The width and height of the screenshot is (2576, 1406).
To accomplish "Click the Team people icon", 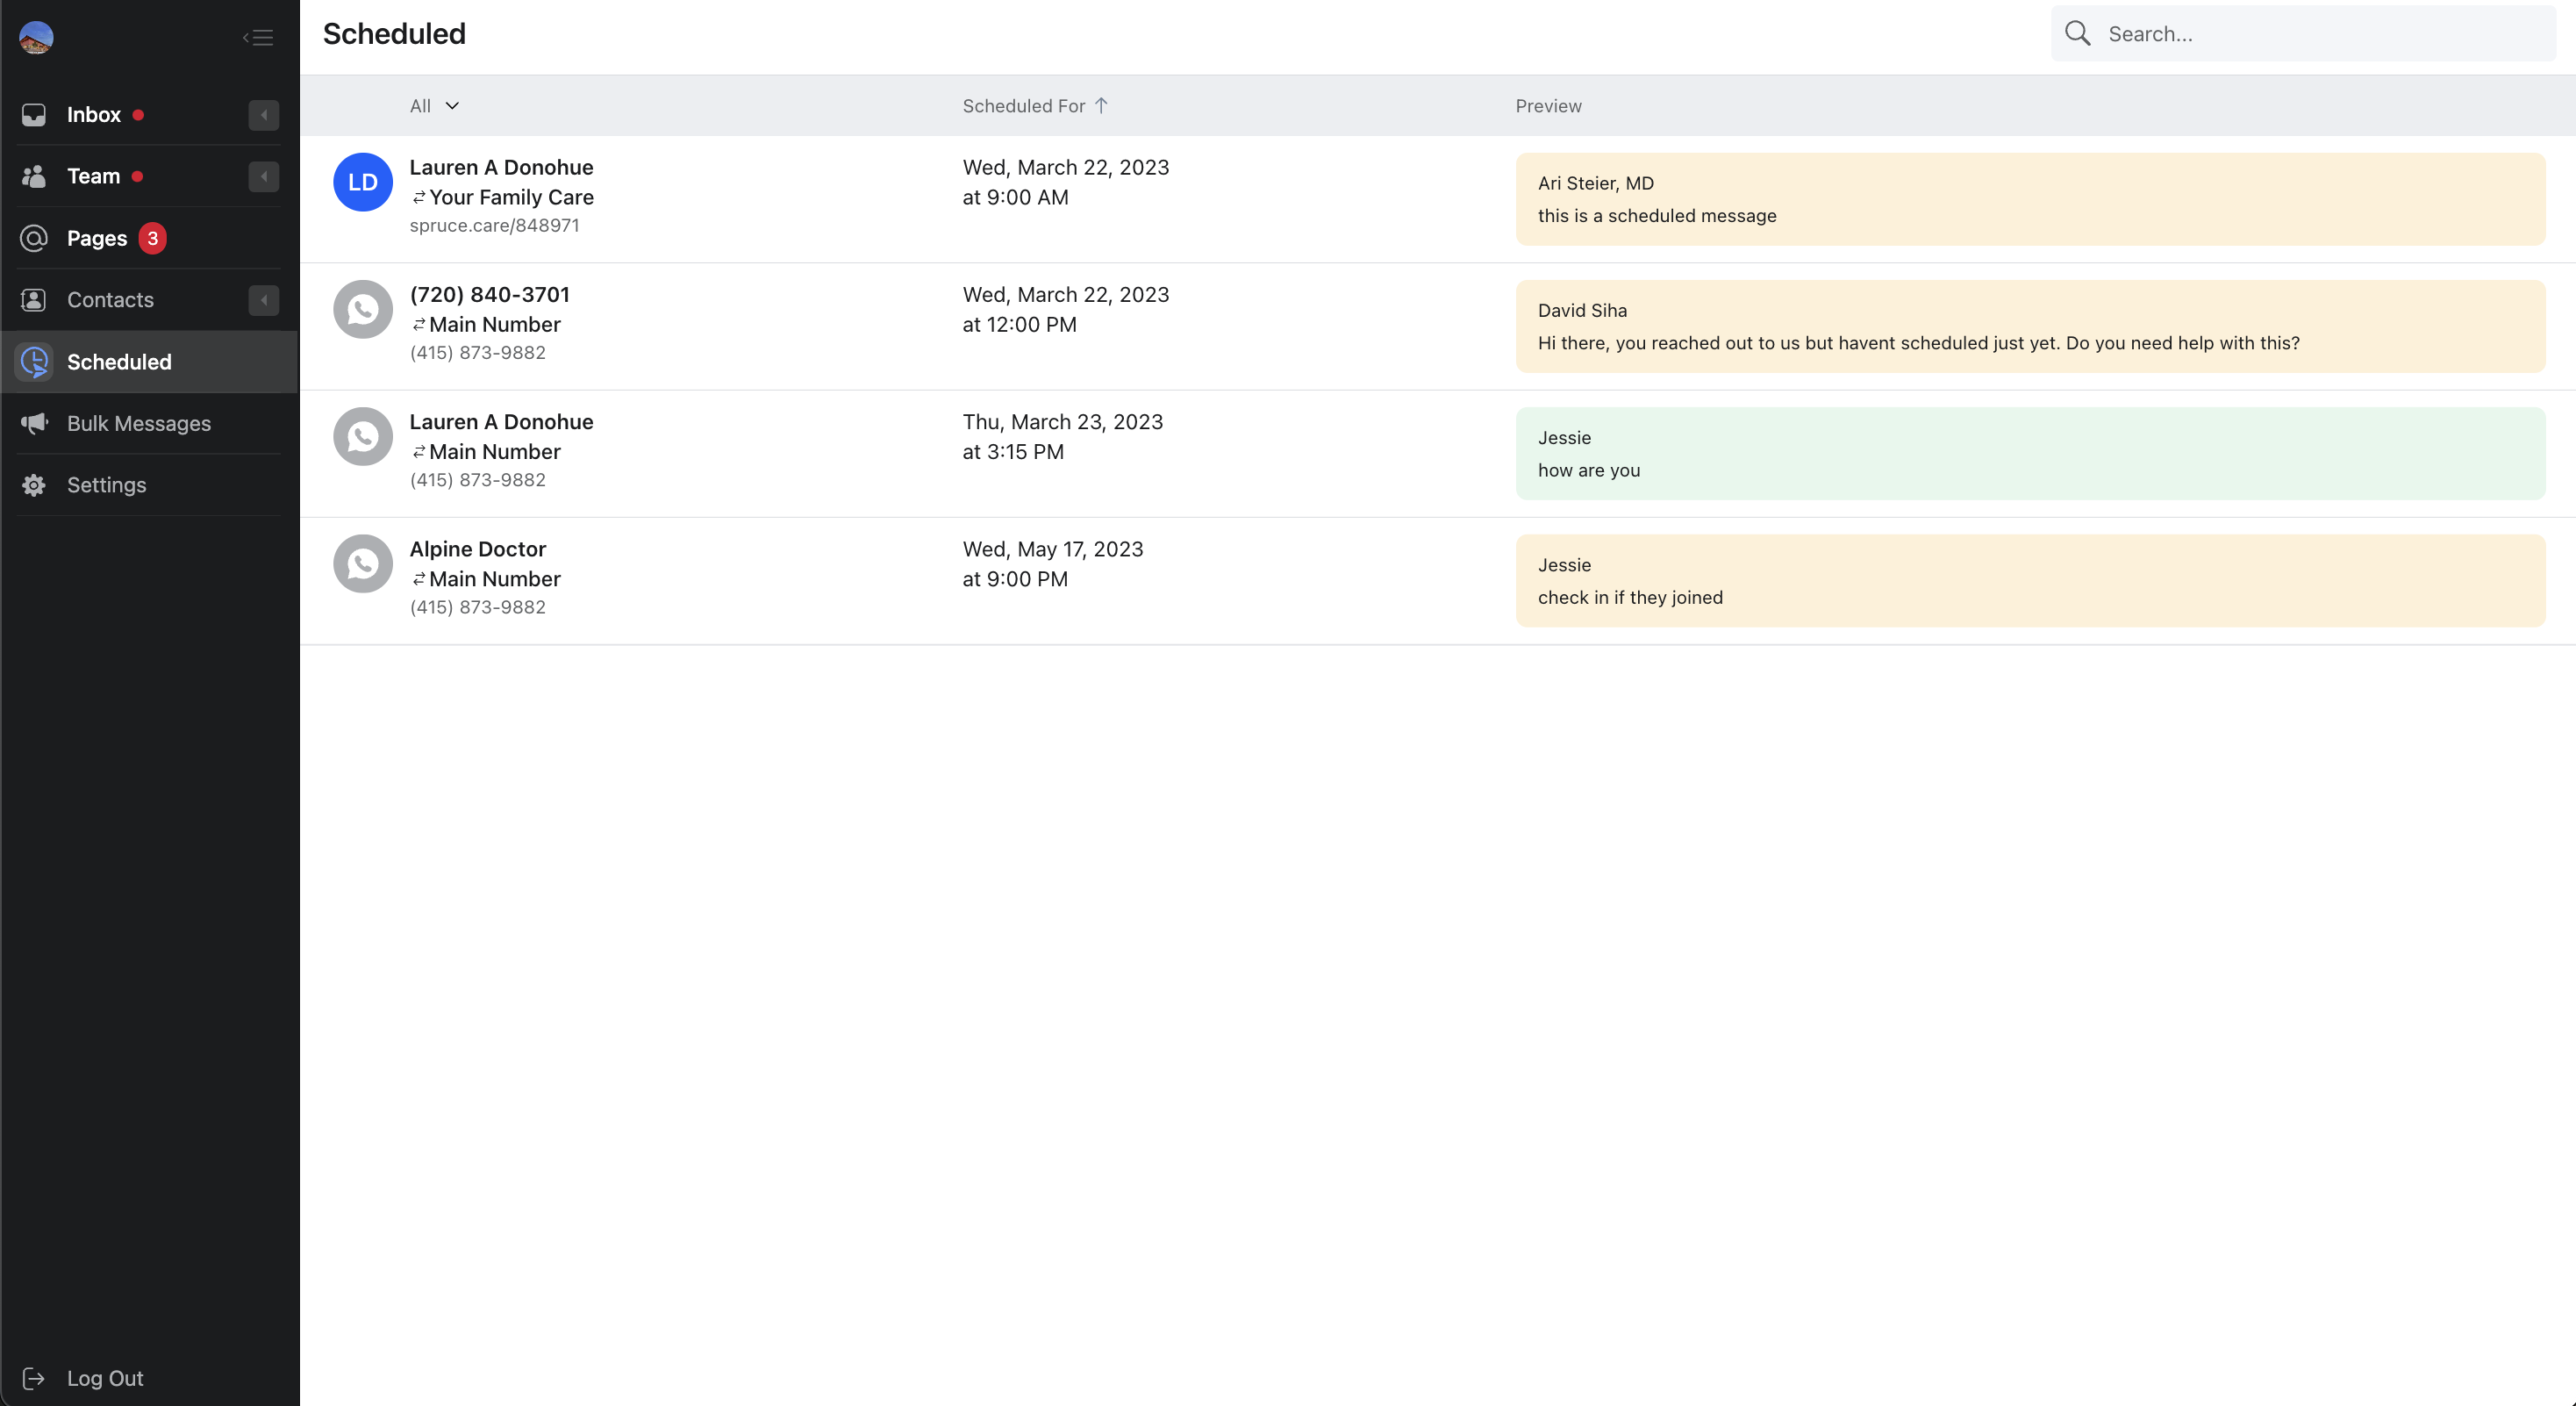I will pos(34,176).
